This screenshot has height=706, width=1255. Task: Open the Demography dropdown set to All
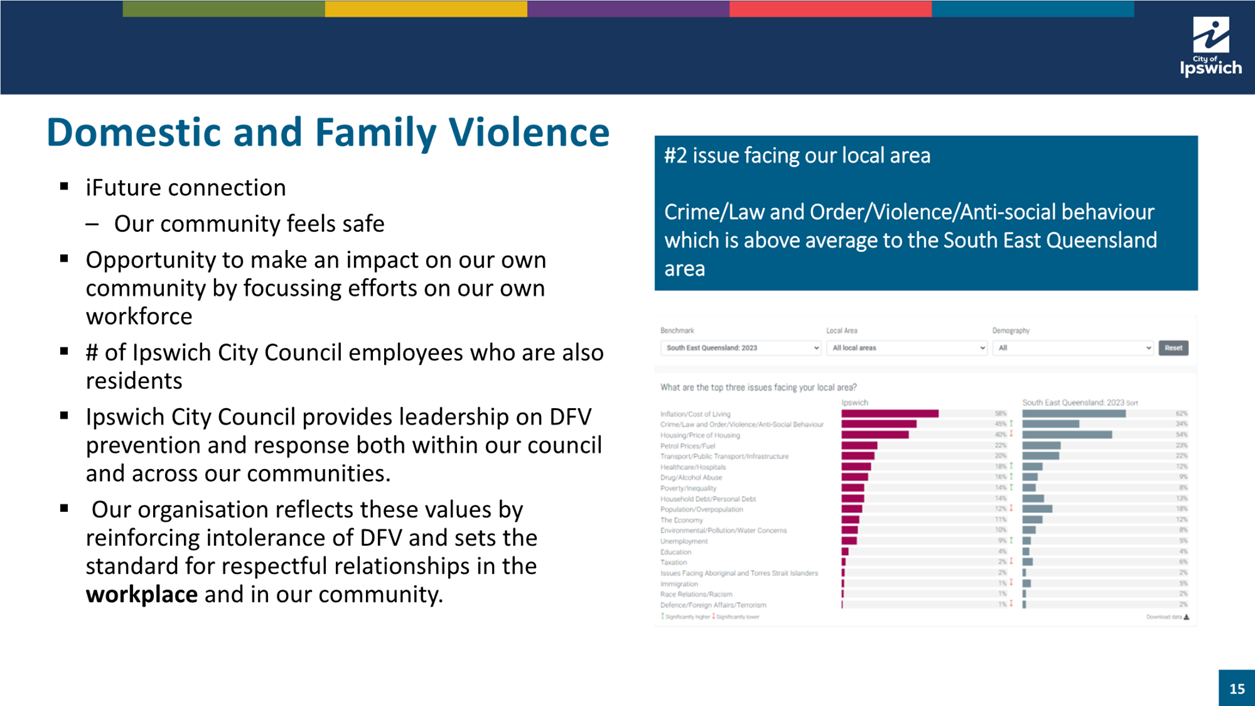[1072, 348]
